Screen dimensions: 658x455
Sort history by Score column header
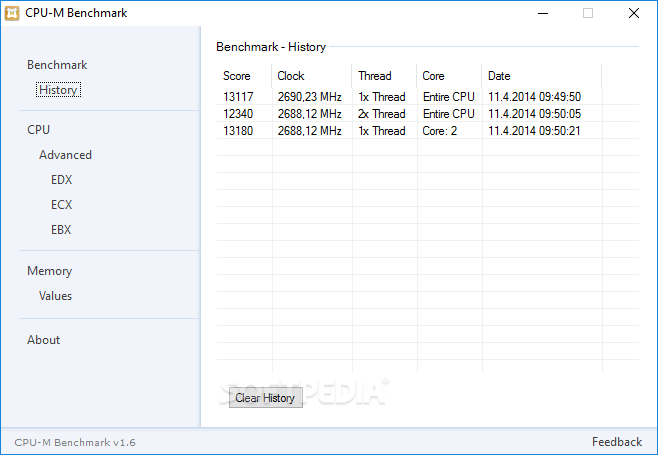point(244,76)
